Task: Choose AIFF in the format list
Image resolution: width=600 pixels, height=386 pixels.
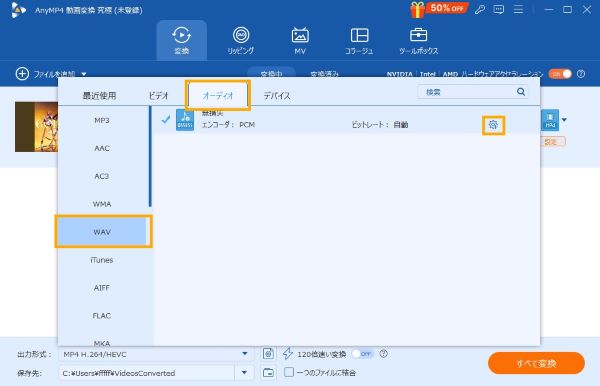Action: pyautogui.click(x=102, y=288)
